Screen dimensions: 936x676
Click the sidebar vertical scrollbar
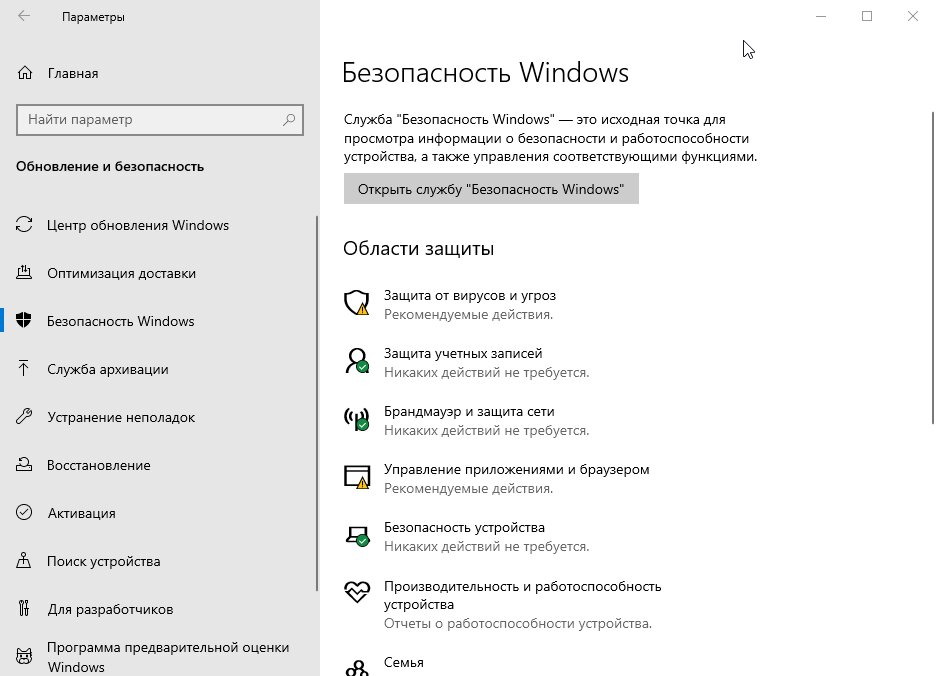[317, 404]
